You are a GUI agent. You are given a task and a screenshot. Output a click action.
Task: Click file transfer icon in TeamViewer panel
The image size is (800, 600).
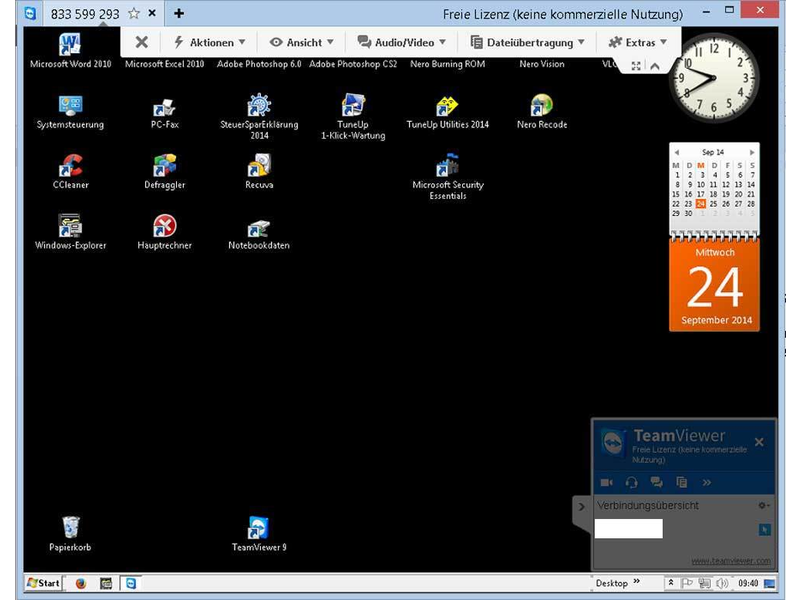[x=682, y=482]
